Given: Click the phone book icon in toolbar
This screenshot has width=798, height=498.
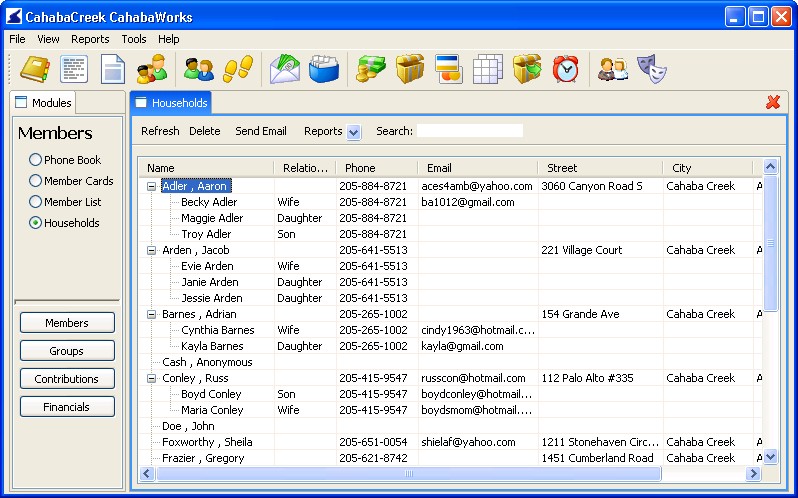Looking at the screenshot, I should pyautogui.click(x=35, y=69).
